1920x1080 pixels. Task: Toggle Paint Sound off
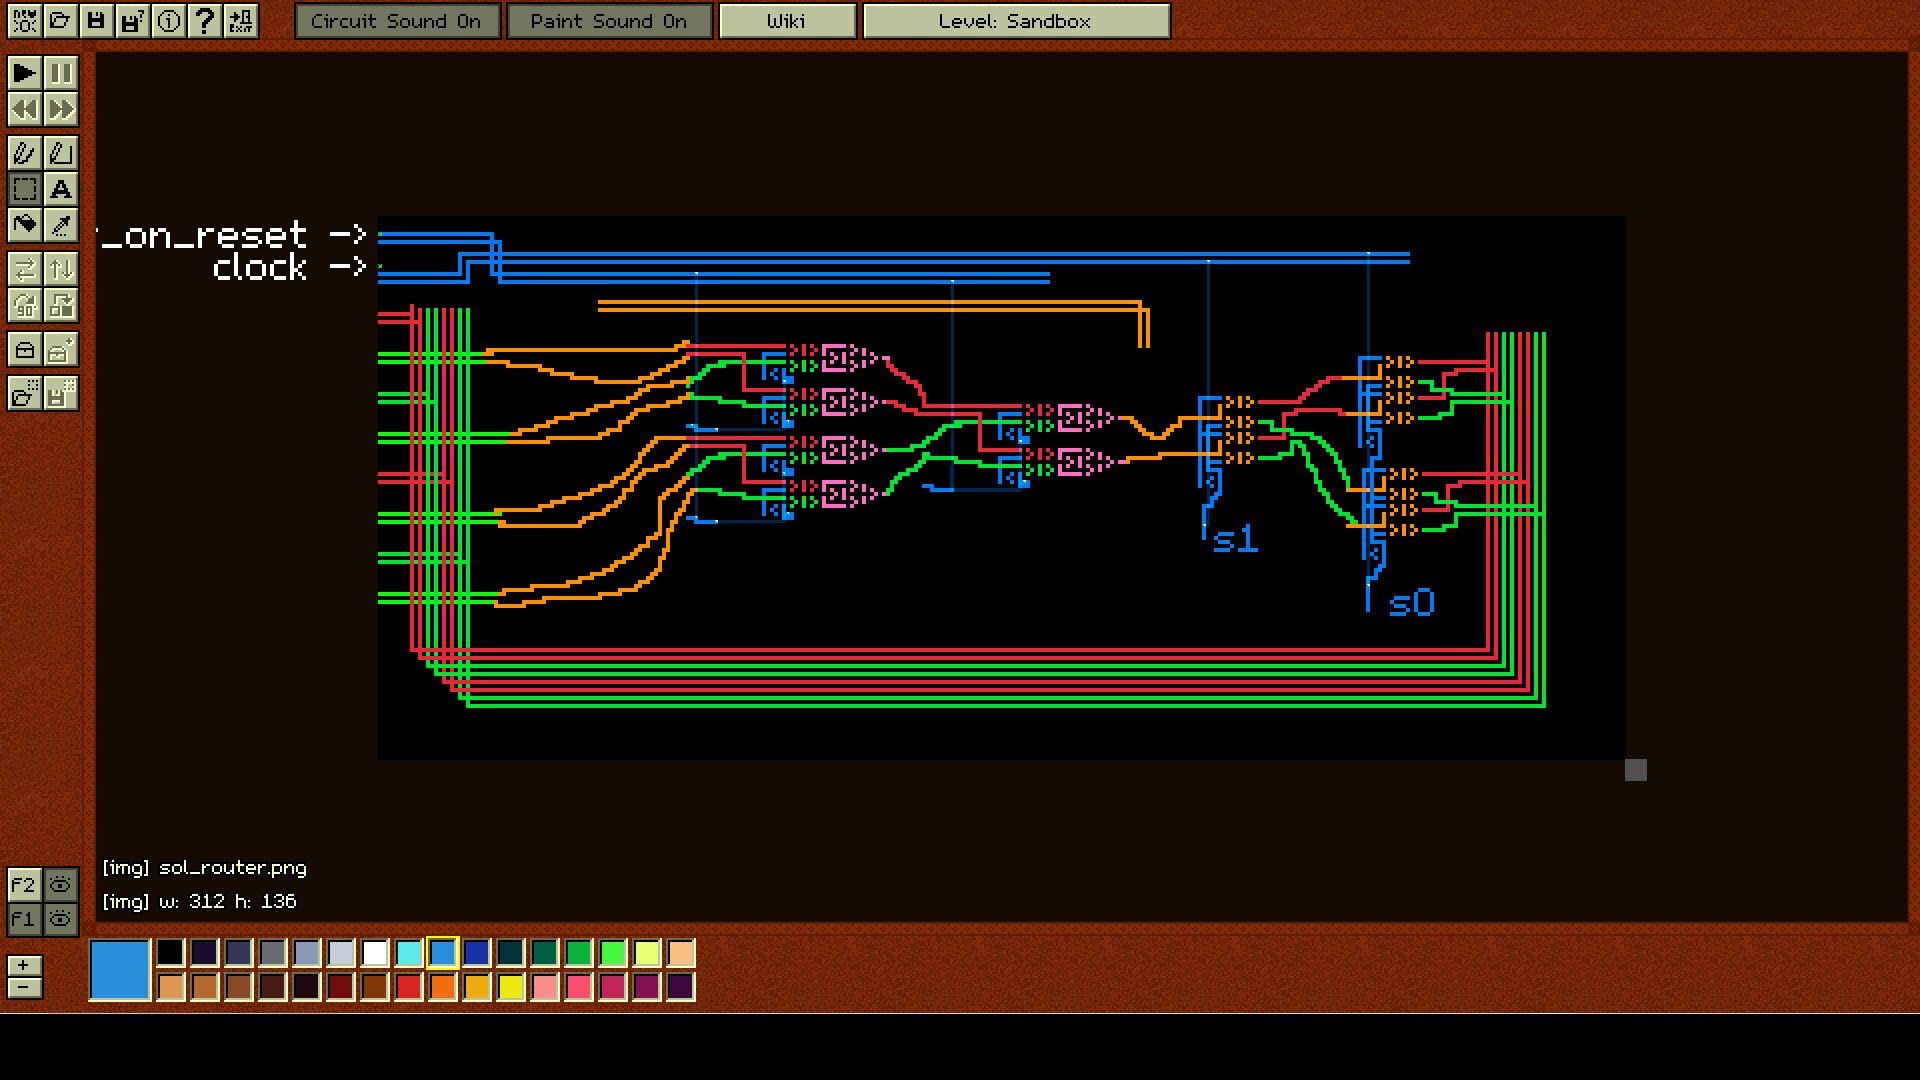tap(609, 20)
